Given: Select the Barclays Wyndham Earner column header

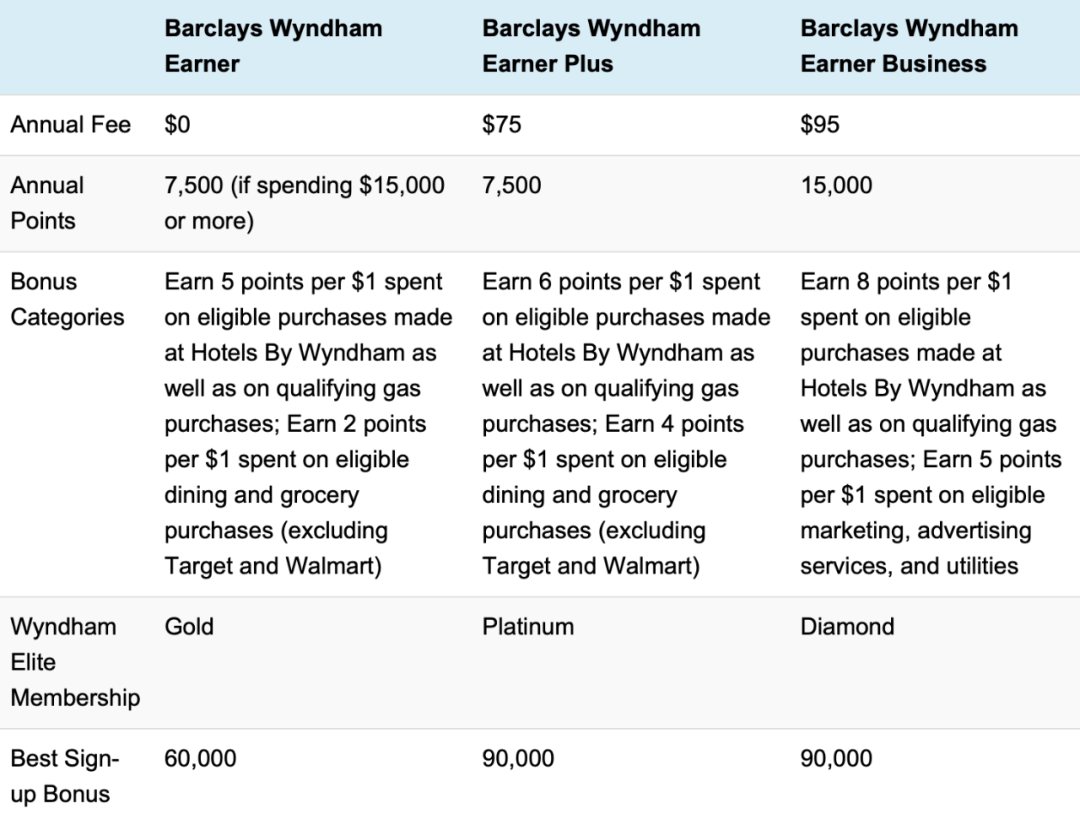Looking at the screenshot, I should tap(273, 46).
